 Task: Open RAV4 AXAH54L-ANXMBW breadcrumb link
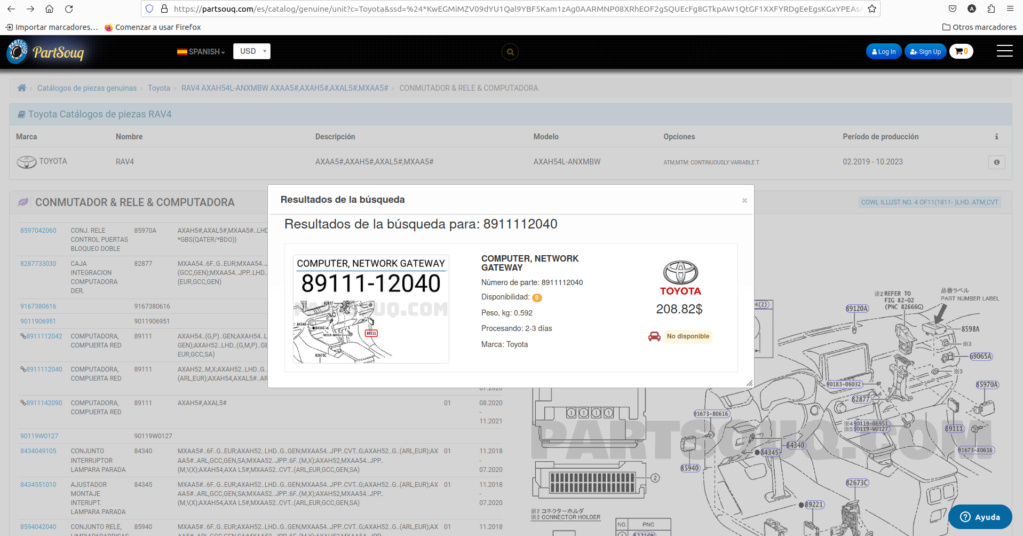pyautogui.click(x=284, y=88)
